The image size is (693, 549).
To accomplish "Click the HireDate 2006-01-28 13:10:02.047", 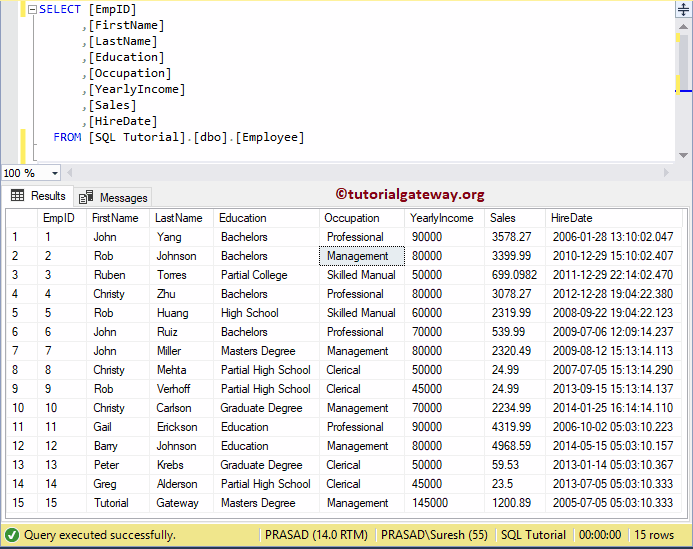I will (x=613, y=237).
